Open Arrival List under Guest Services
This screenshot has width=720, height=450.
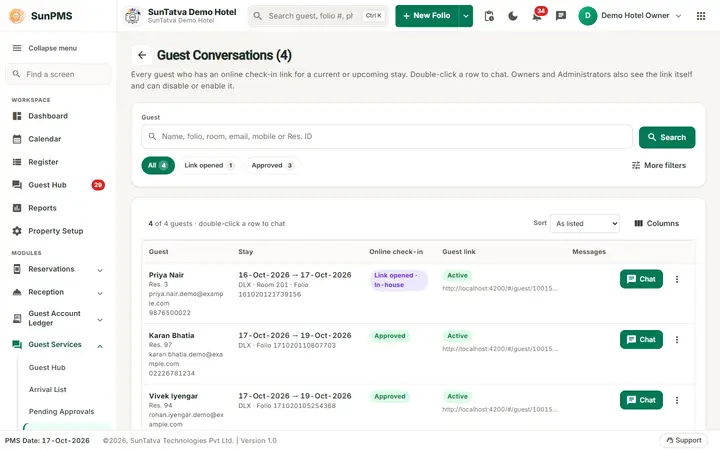click(48, 389)
